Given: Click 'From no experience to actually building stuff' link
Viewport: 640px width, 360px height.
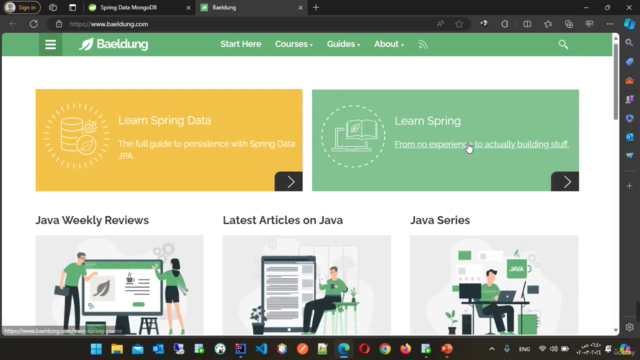Looking at the screenshot, I should point(482,144).
